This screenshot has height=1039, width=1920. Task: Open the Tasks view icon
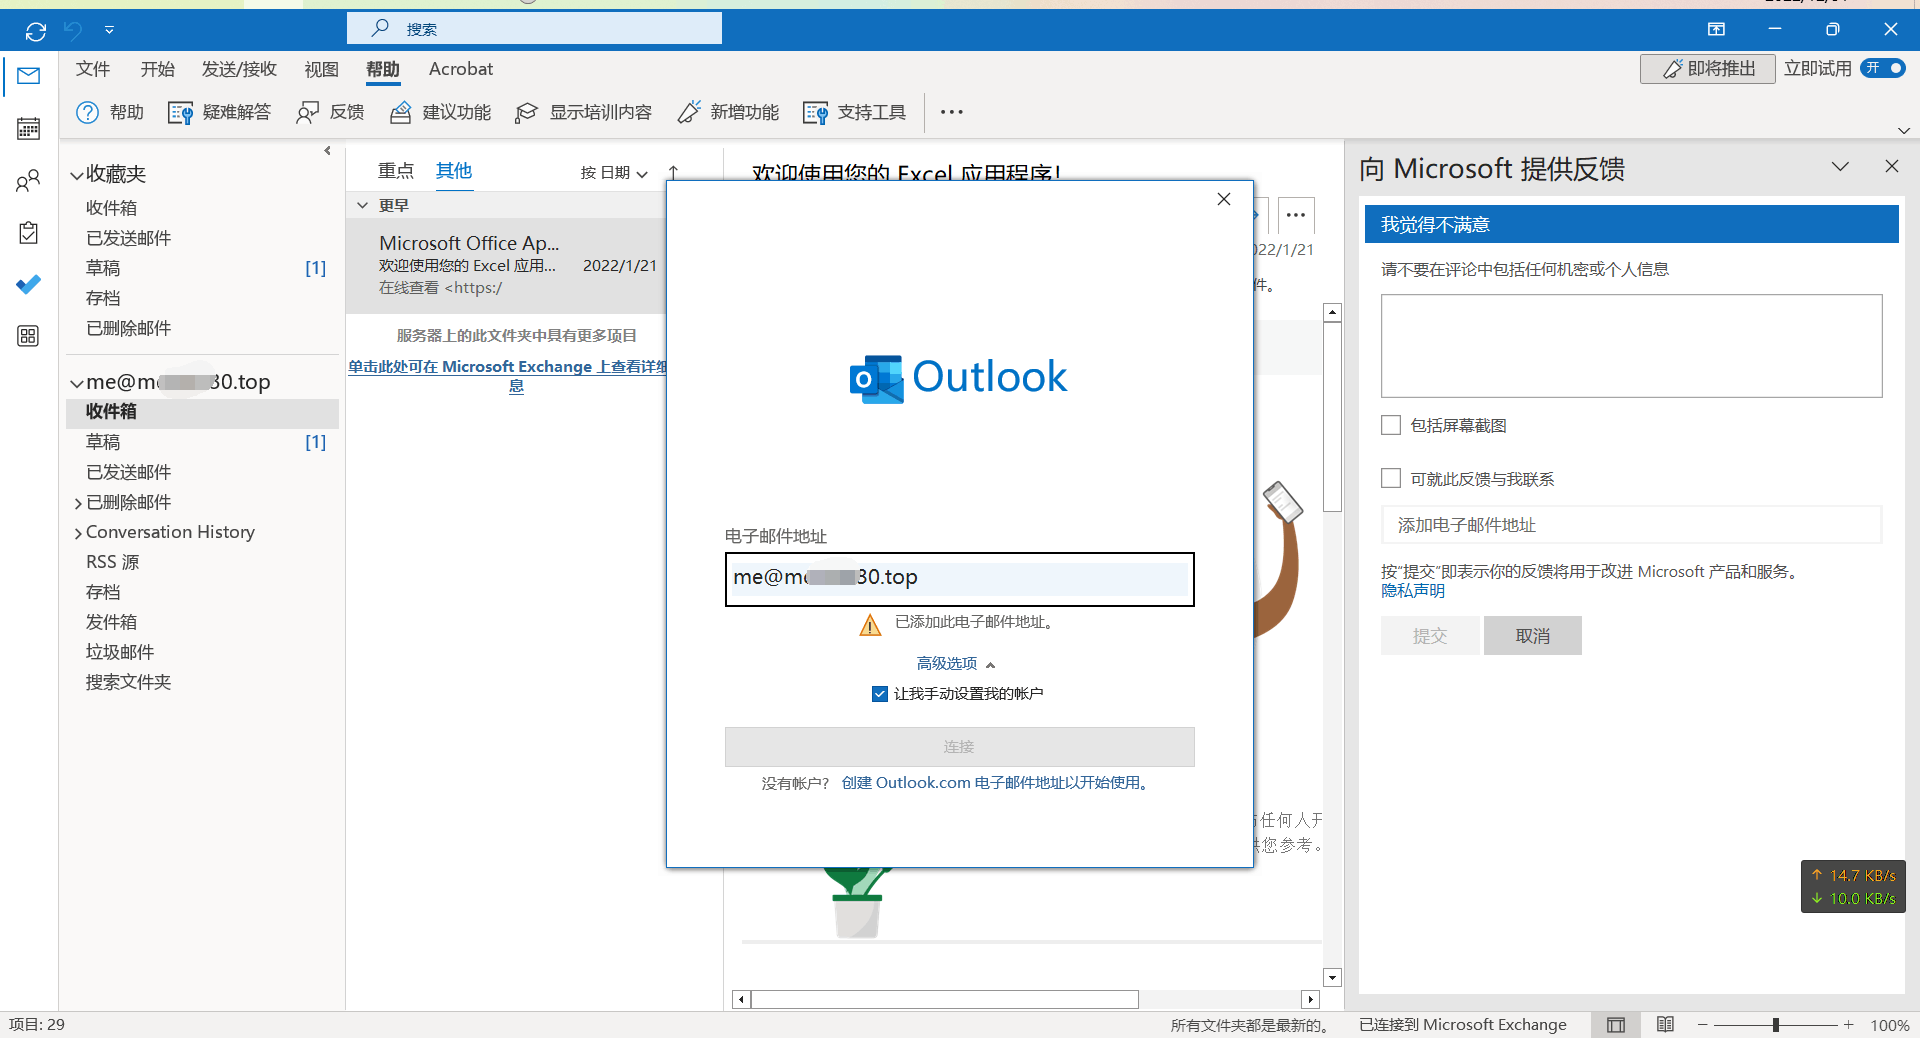tap(27, 232)
